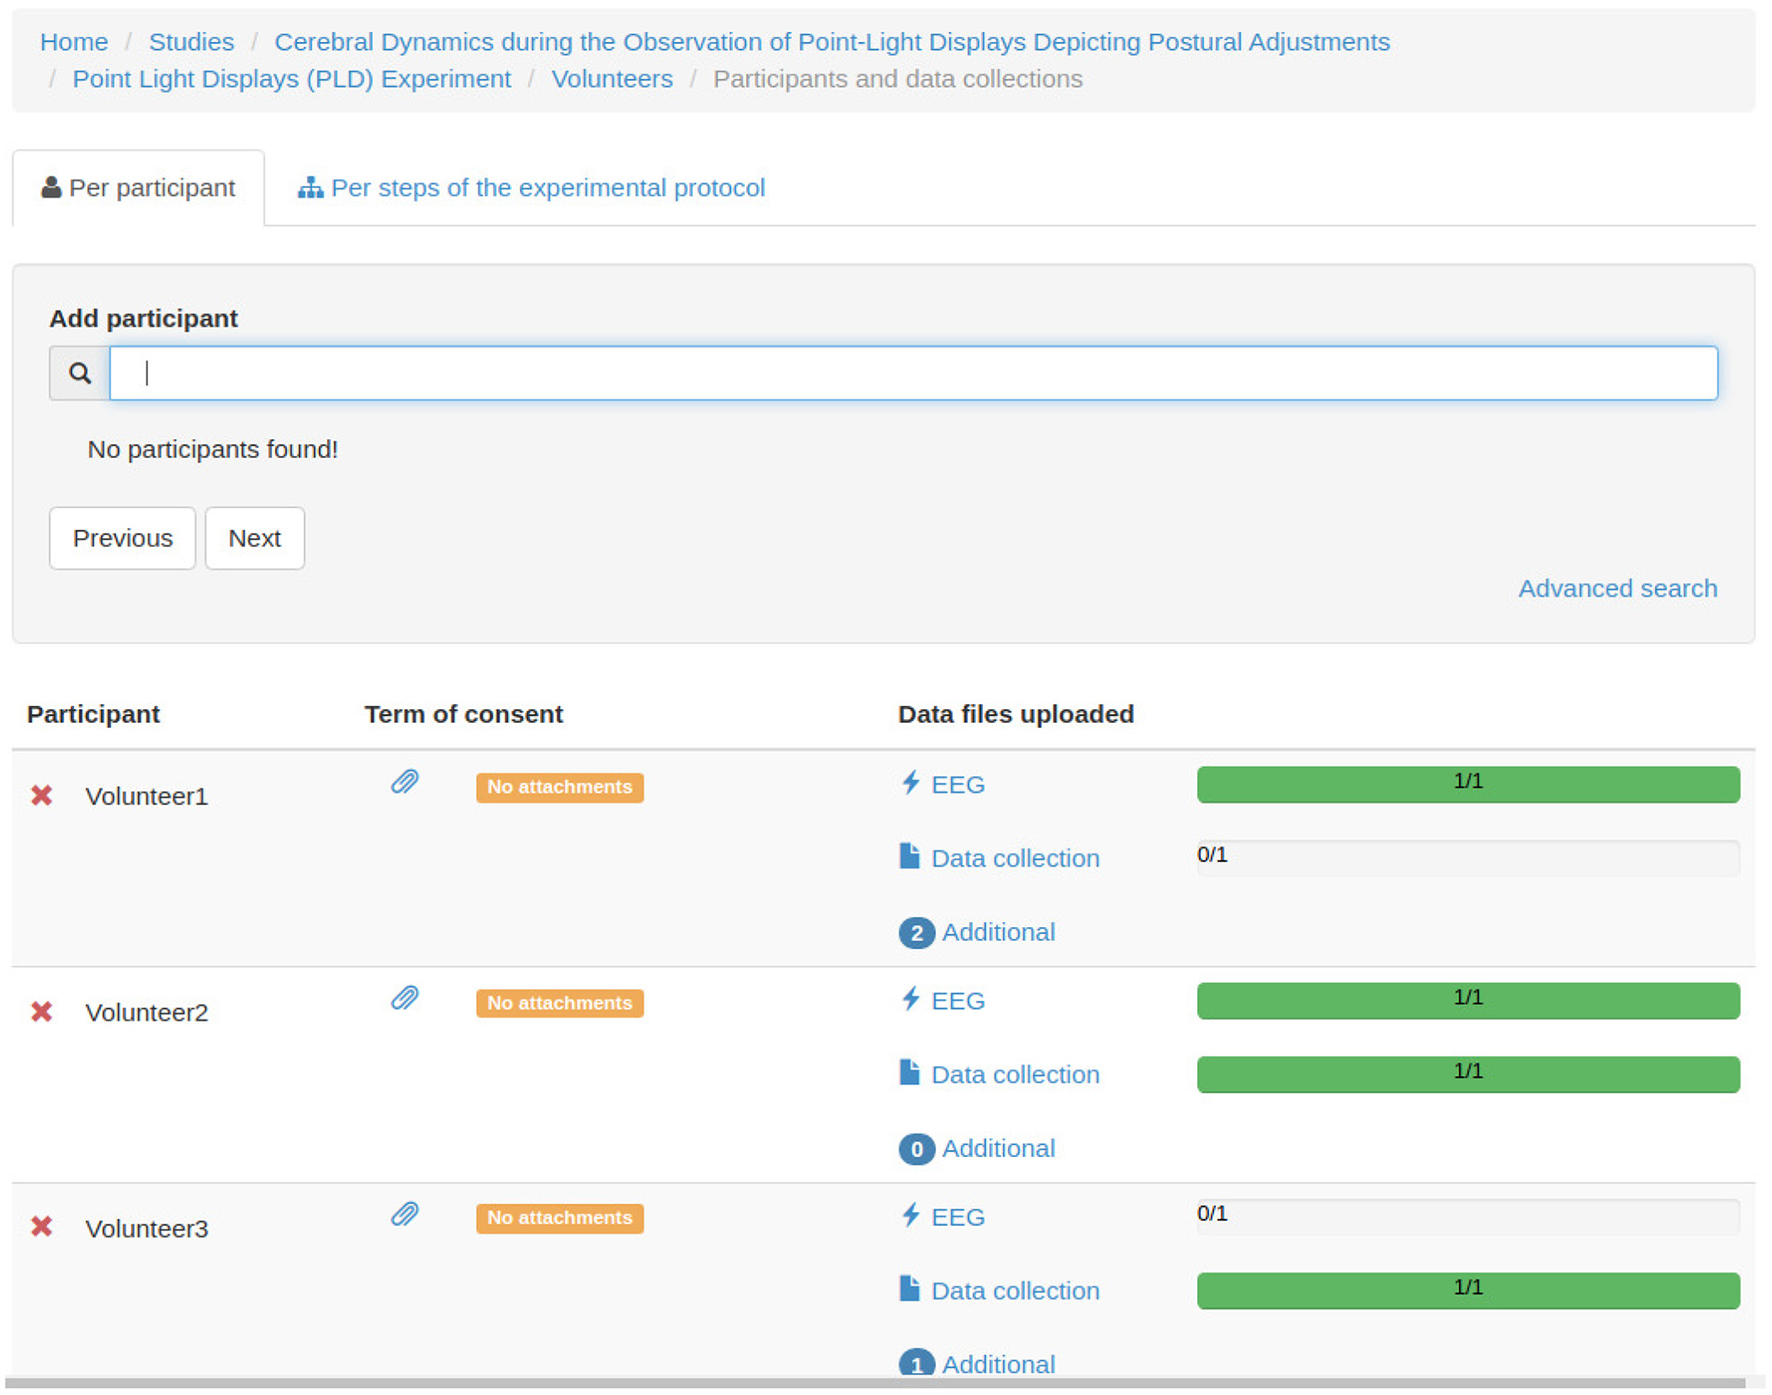This screenshot has height=1395, width=1772.
Task: Go to Studies in the breadcrumb
Action: click(x=191, y=42)
